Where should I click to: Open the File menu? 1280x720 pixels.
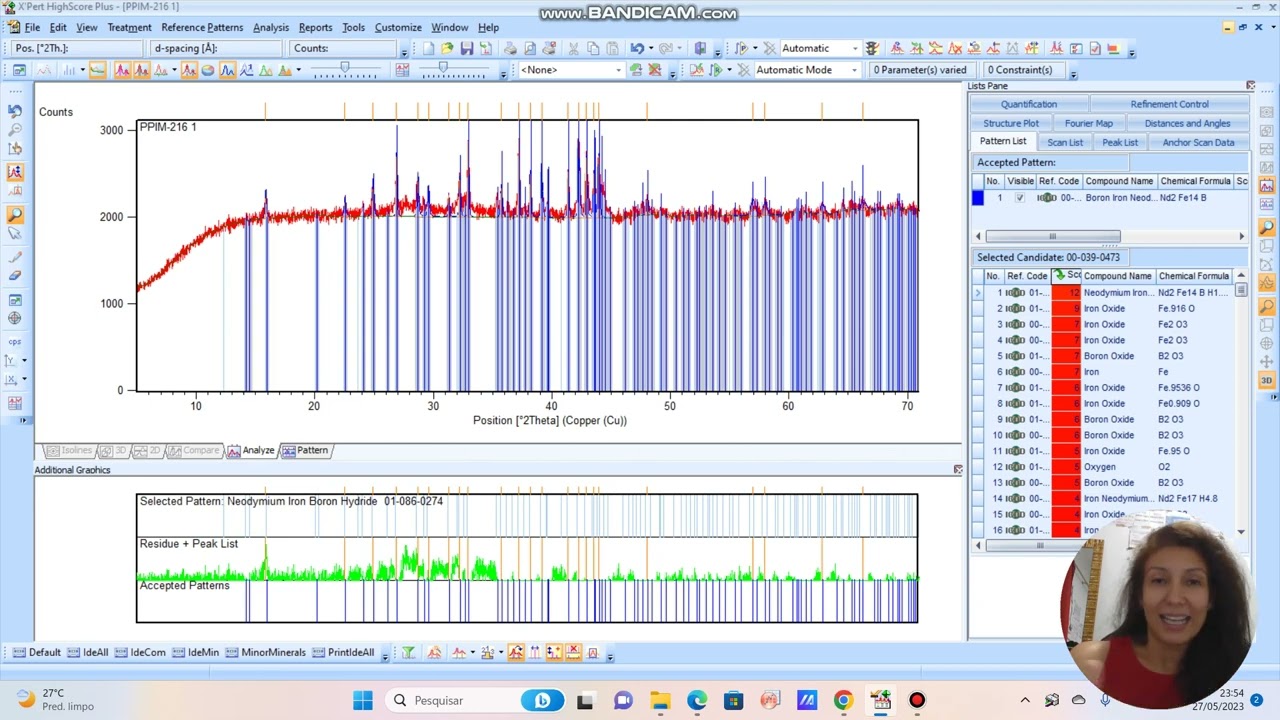coord(32,27)
